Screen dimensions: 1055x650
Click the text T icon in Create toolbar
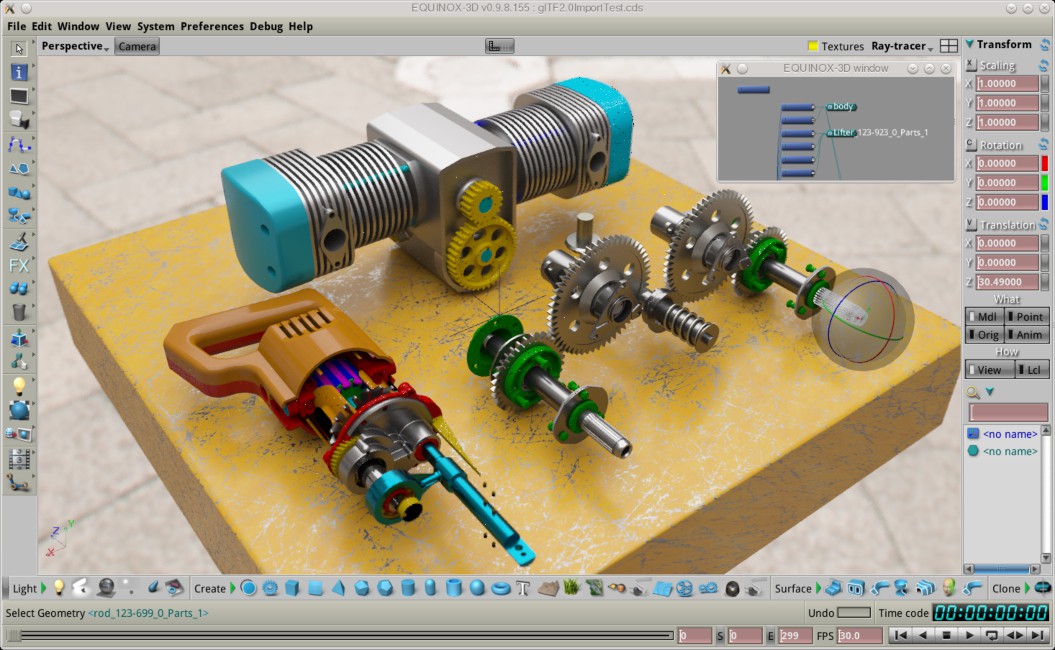point(522,588)
